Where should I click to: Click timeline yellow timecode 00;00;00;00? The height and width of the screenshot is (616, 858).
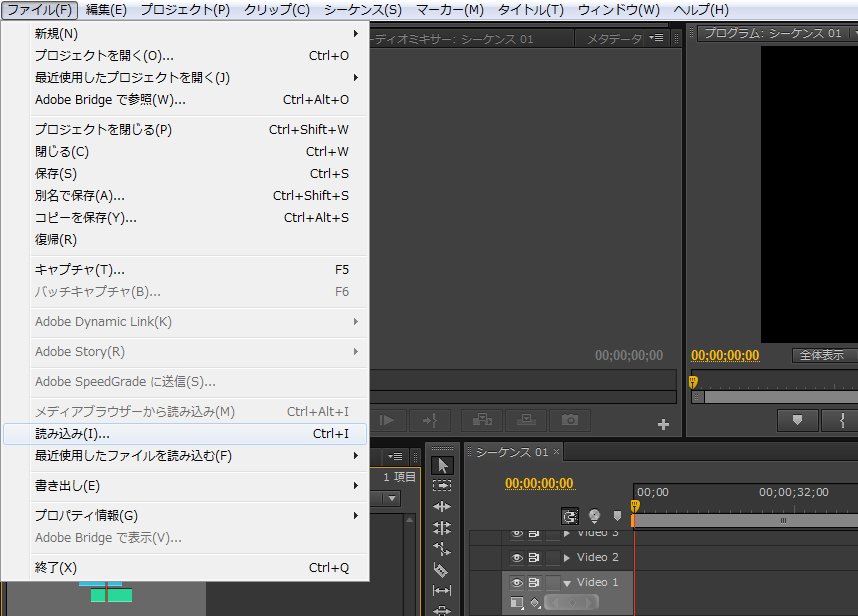tap(539, 484)
